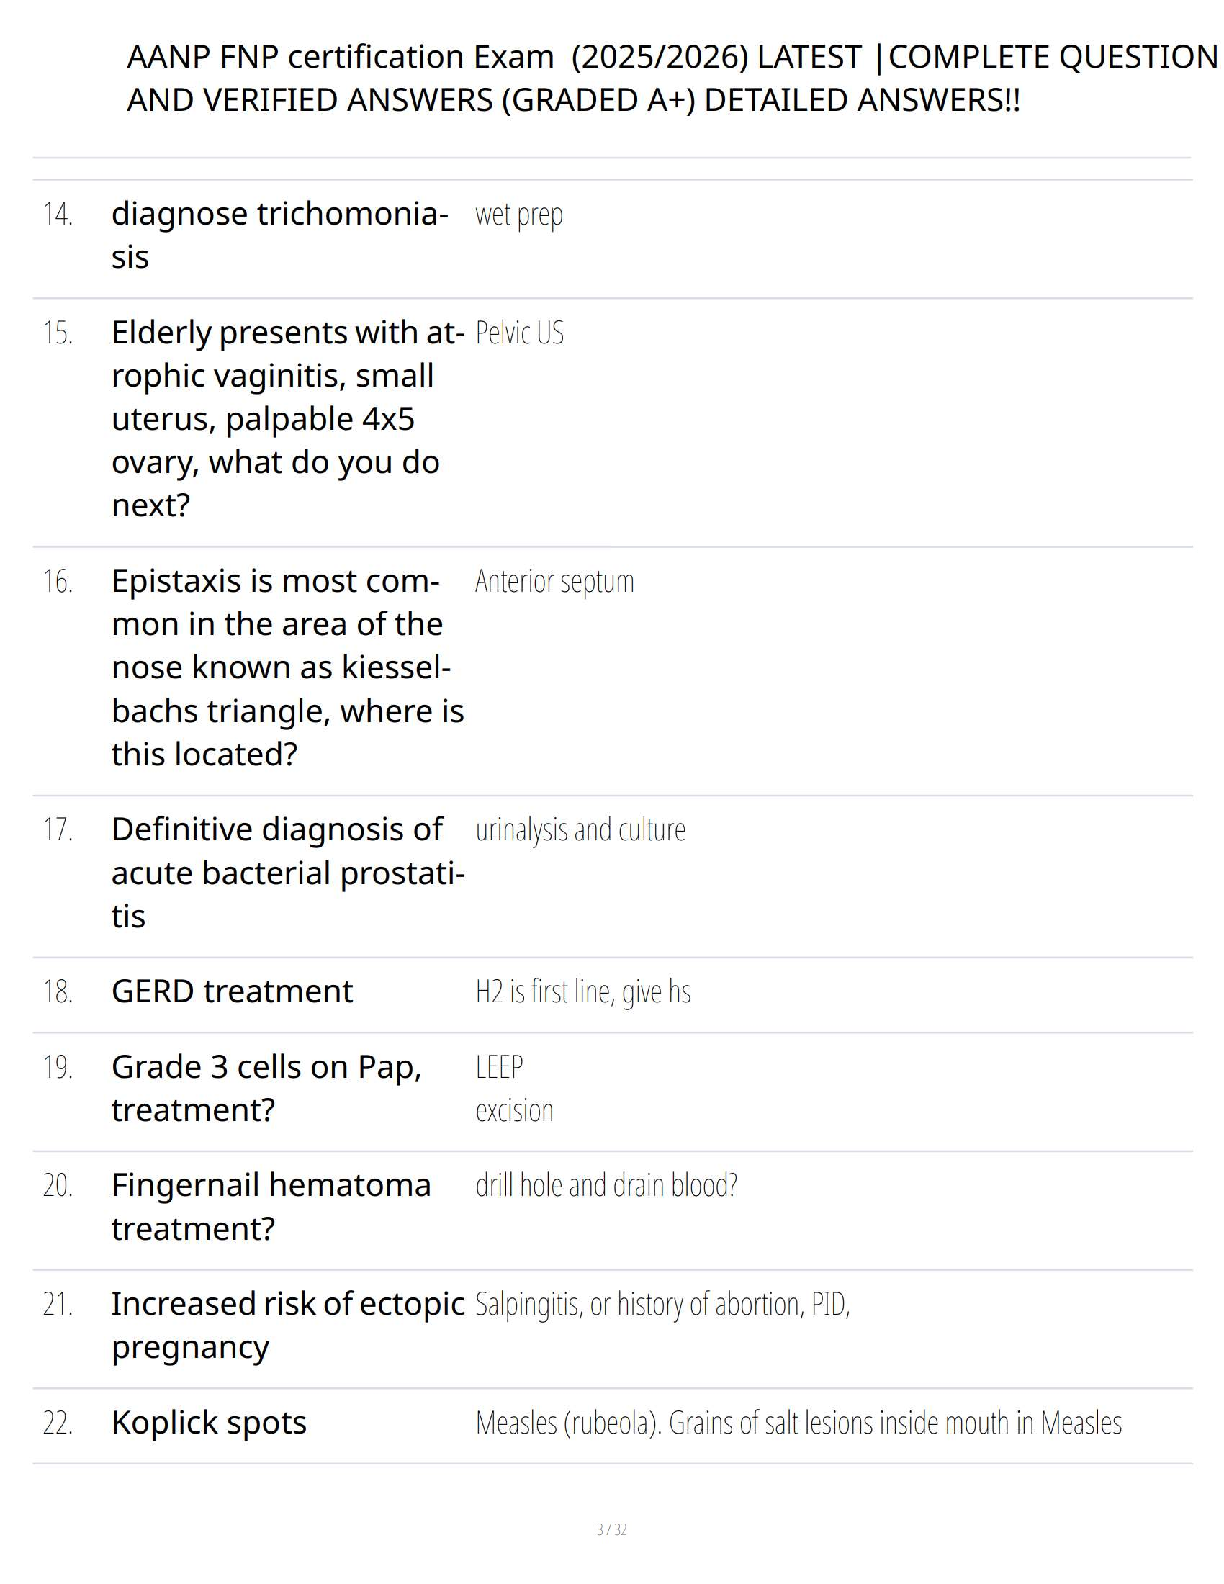This screenshot has width=1224, height=1584.
Task: Select the 'Koplick spots' term
Action: [x=209, y=1423]
